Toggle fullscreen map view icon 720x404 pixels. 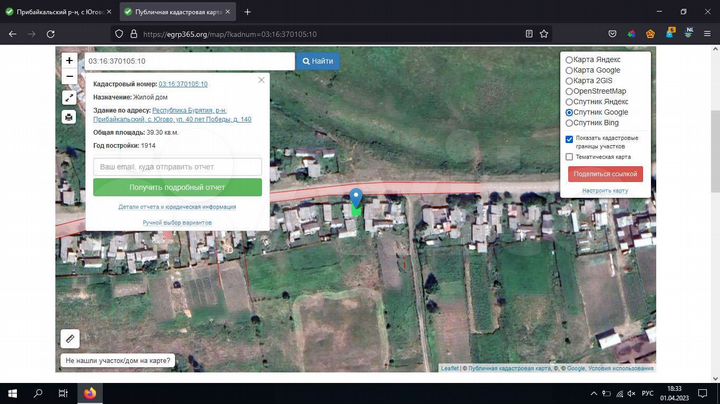coord(69,98)
